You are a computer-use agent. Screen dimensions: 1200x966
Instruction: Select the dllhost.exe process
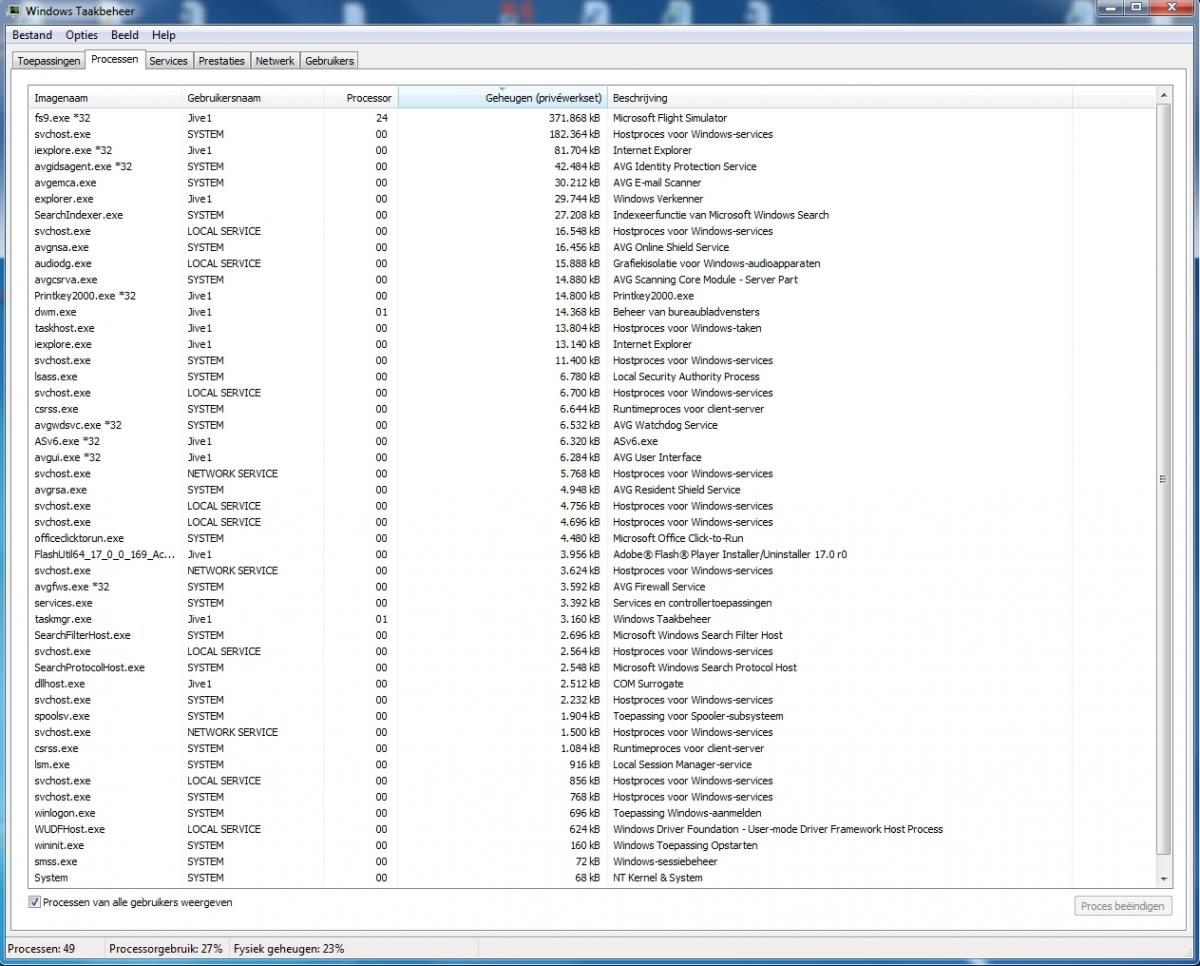592,684
